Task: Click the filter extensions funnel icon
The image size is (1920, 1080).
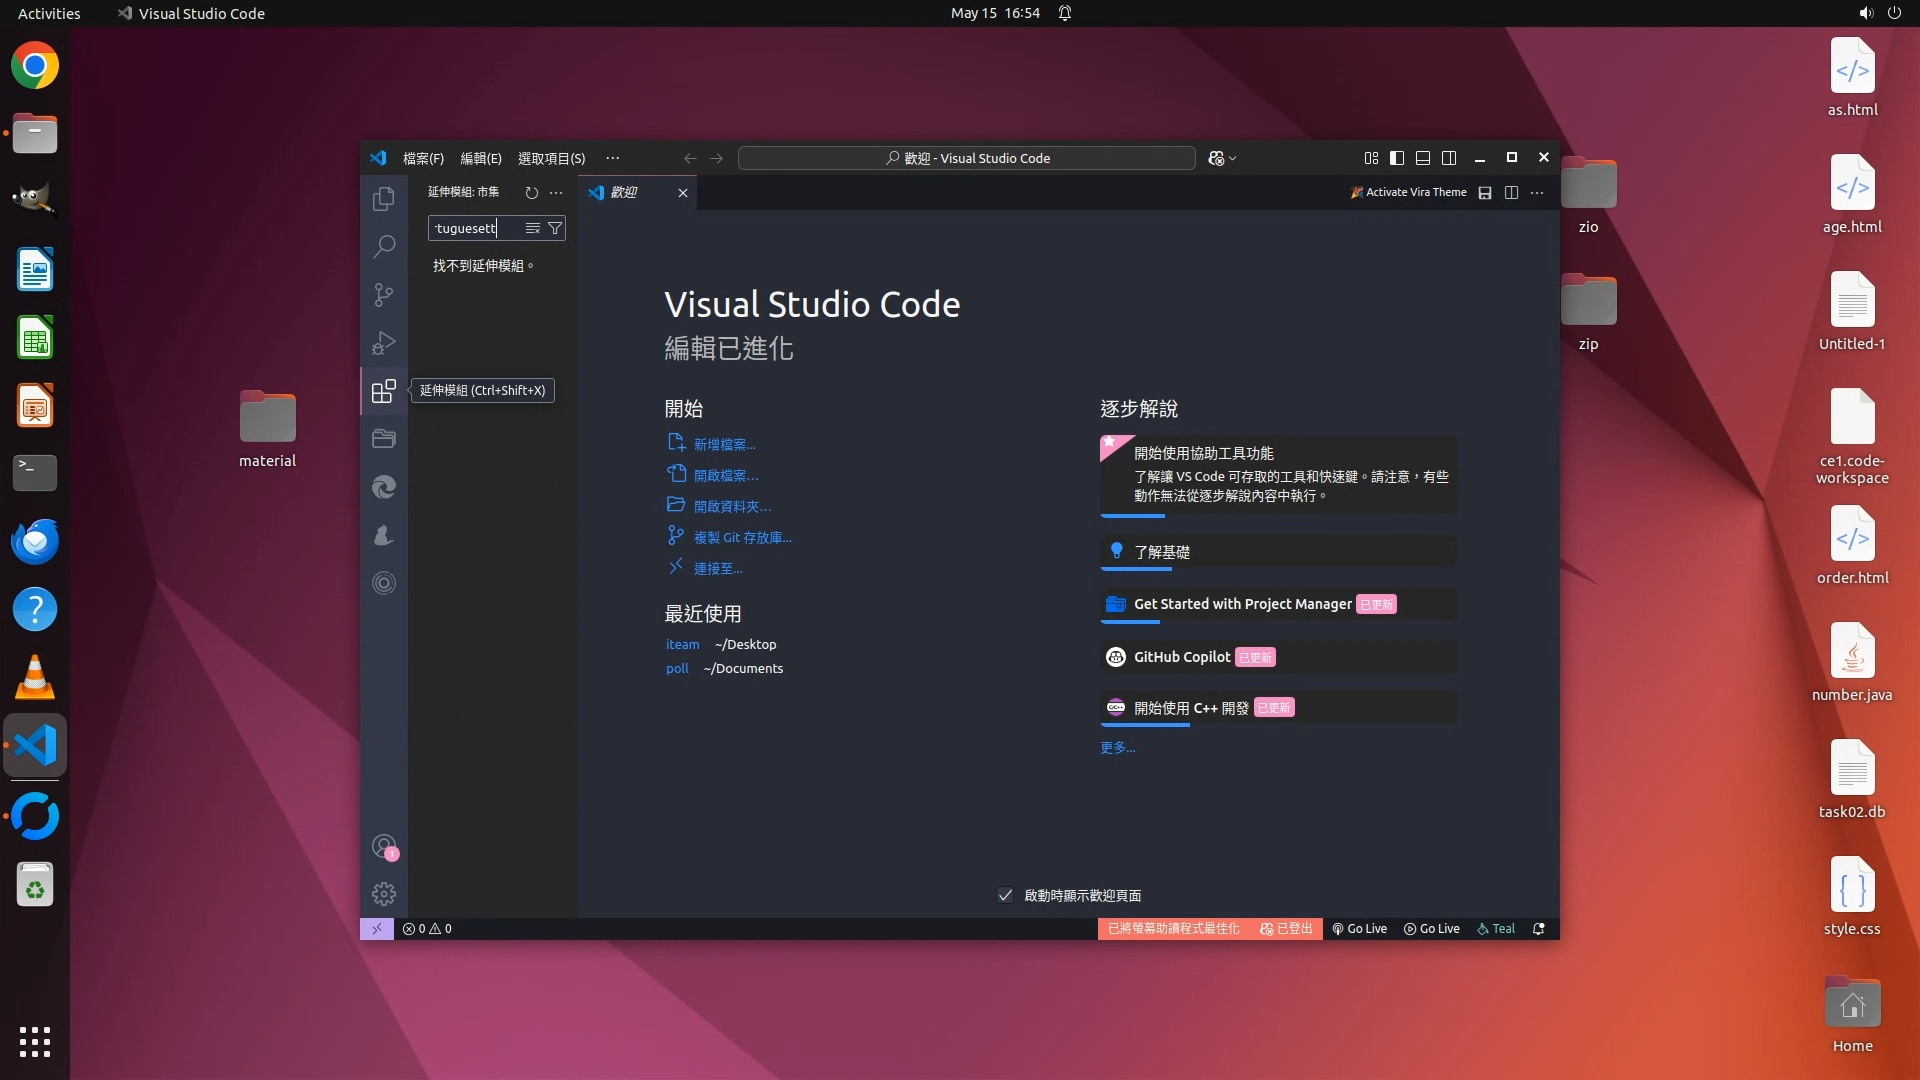Action: (x=555, y=228)
